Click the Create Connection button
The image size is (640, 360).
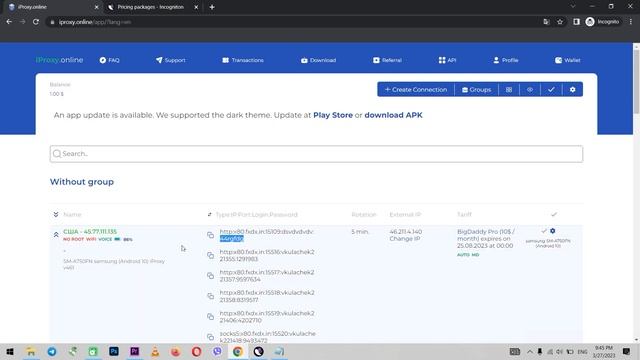point(416,89)
